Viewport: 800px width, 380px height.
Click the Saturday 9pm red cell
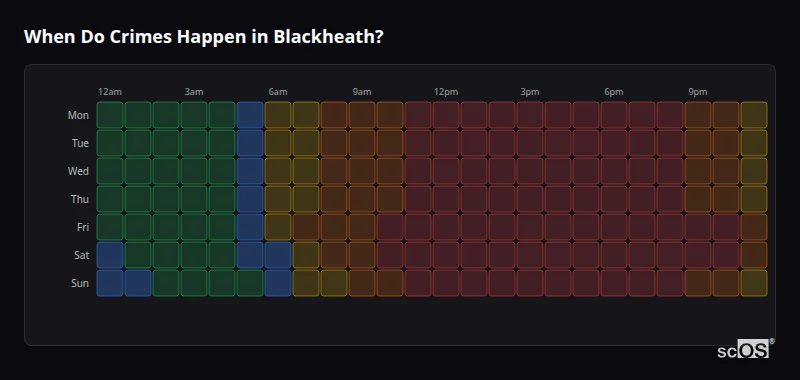698,255
